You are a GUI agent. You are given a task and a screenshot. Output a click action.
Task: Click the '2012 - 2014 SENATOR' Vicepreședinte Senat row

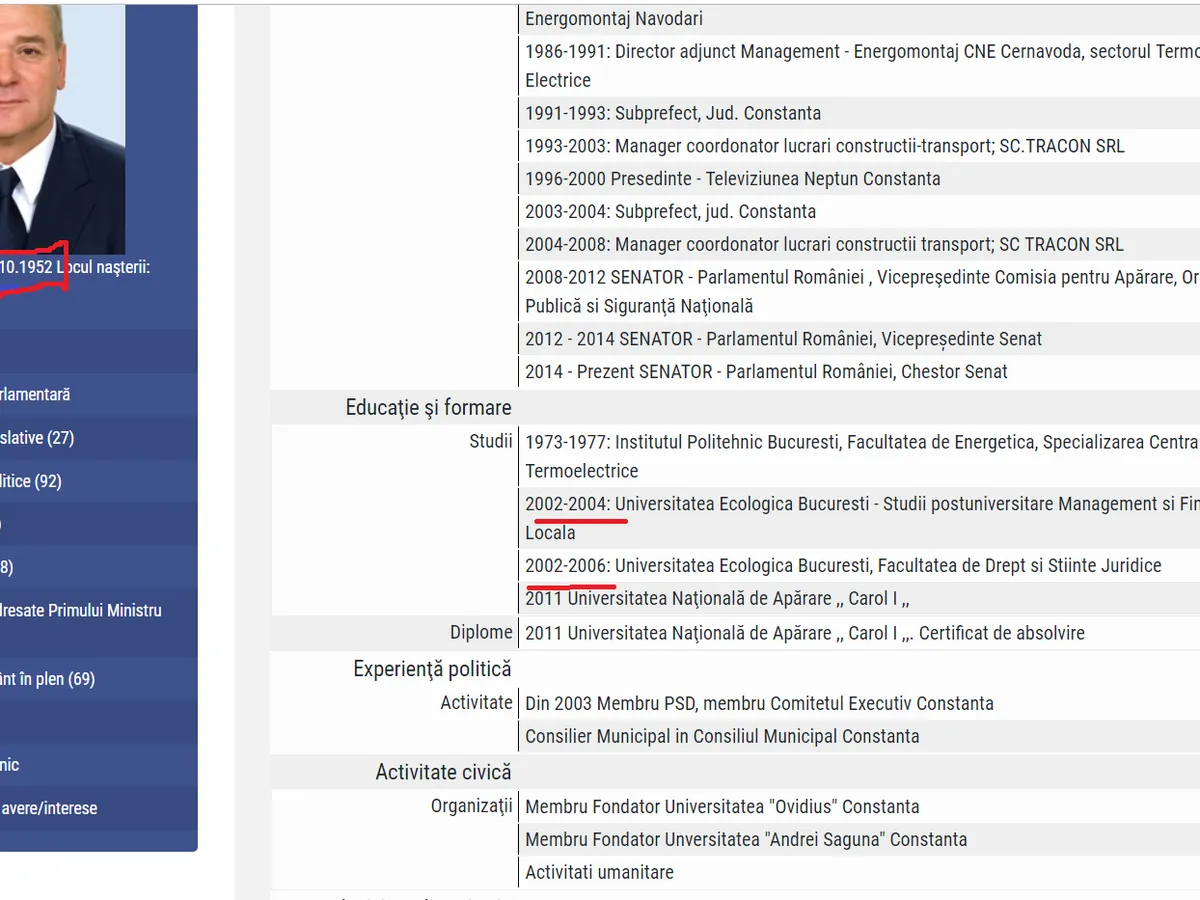[x=783, y=339]
